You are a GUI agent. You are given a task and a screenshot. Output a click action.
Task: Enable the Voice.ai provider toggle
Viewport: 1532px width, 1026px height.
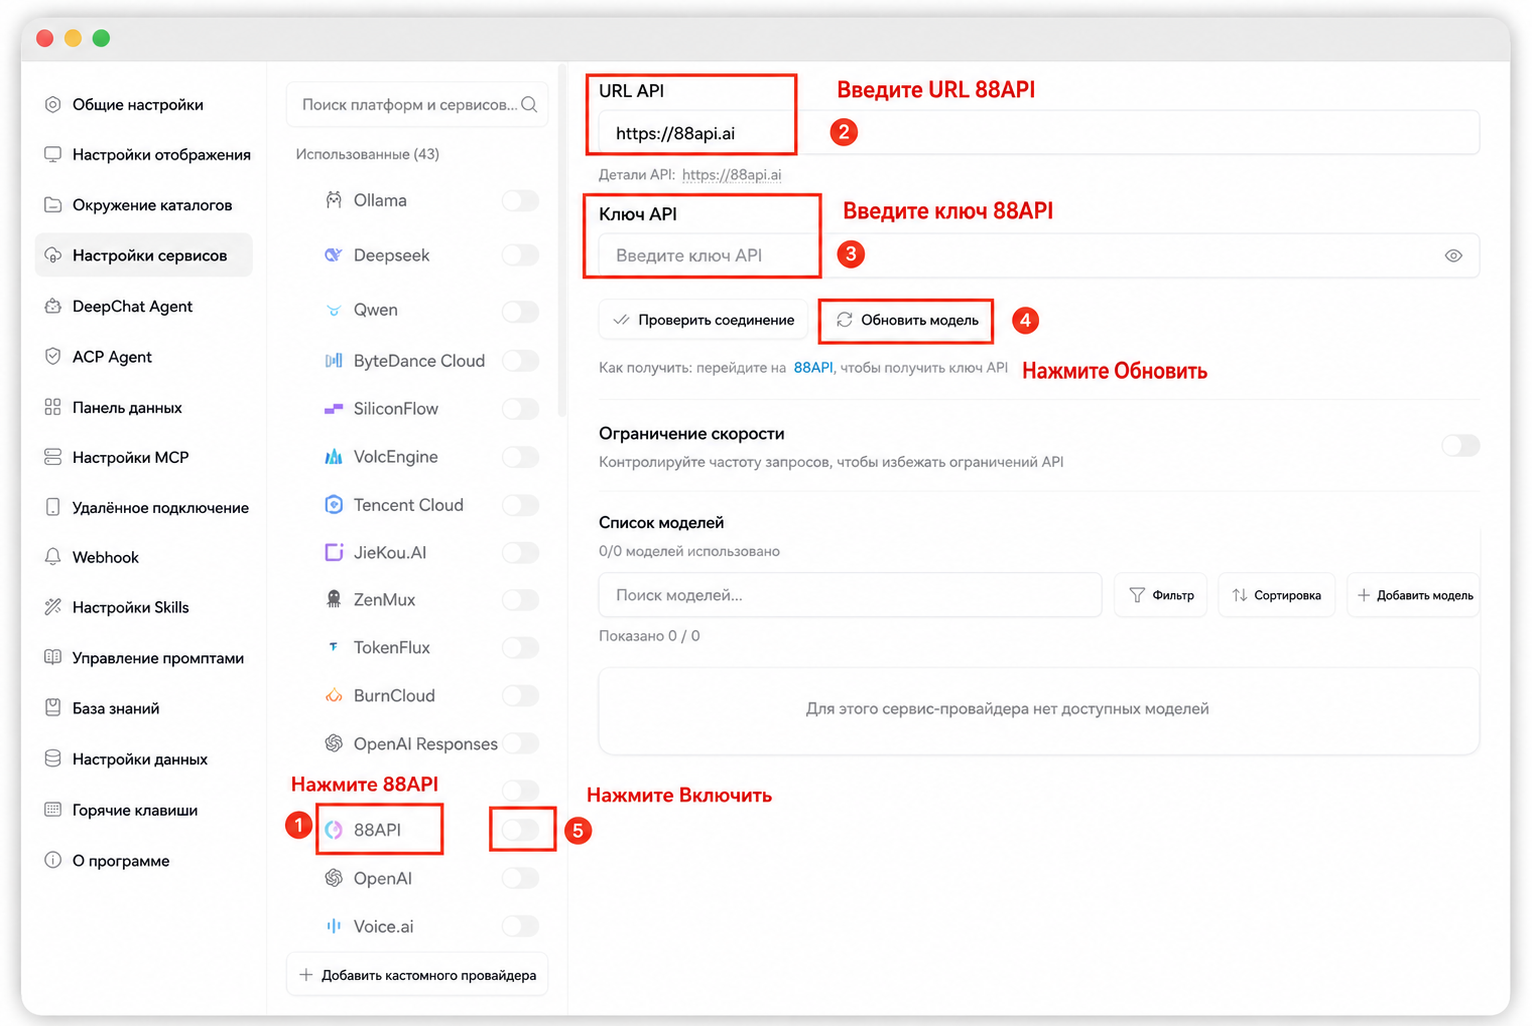coord(520,926)
